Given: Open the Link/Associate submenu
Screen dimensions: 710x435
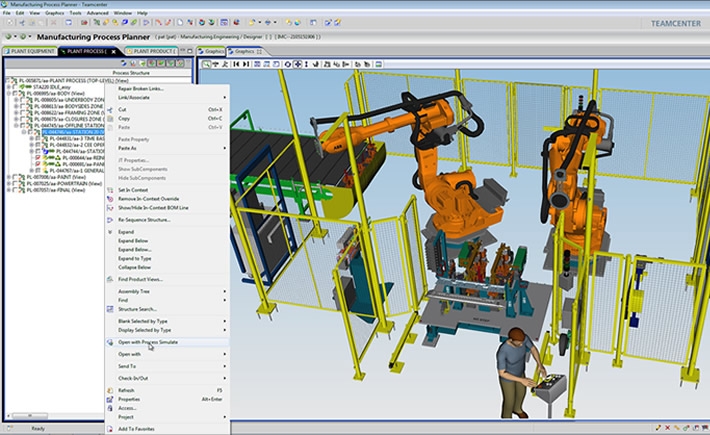Looking at the screenshot, I should [167, 97].
